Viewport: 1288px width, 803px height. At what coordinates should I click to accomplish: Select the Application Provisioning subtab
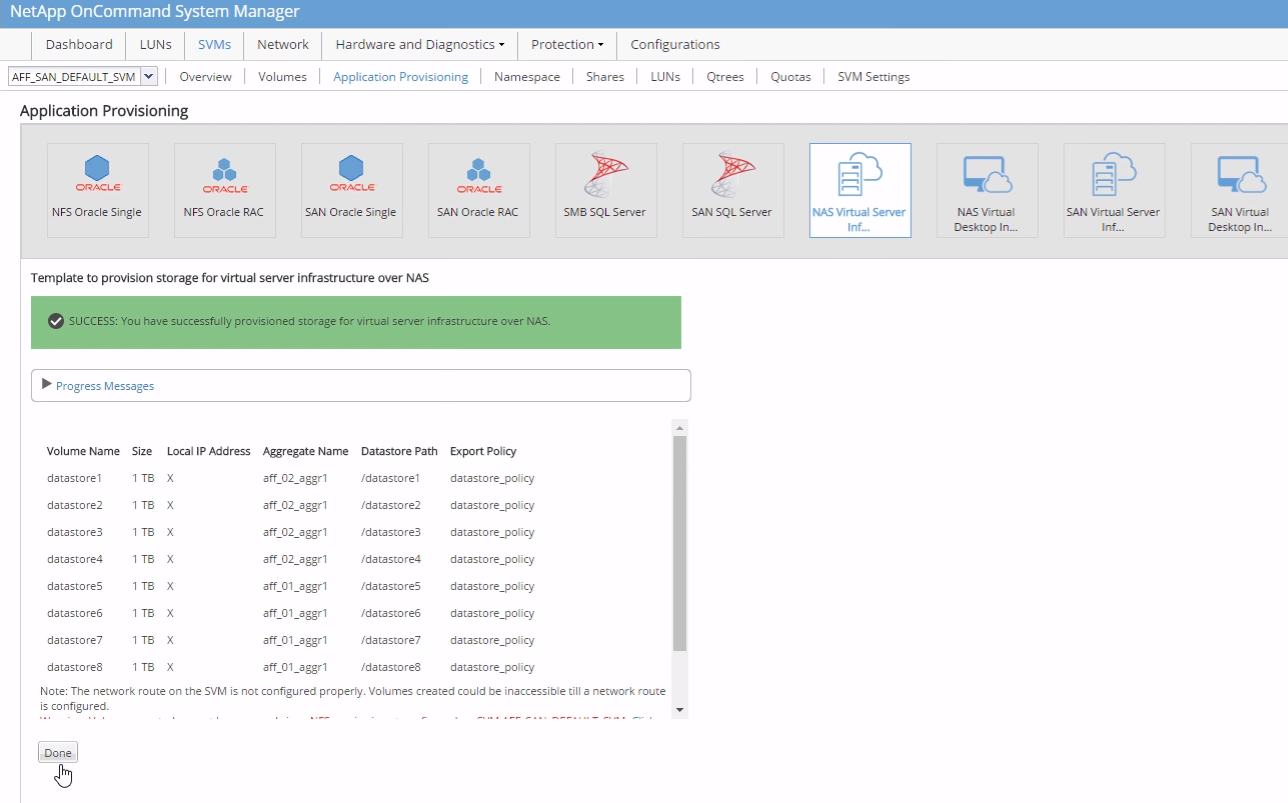(401, 76)
